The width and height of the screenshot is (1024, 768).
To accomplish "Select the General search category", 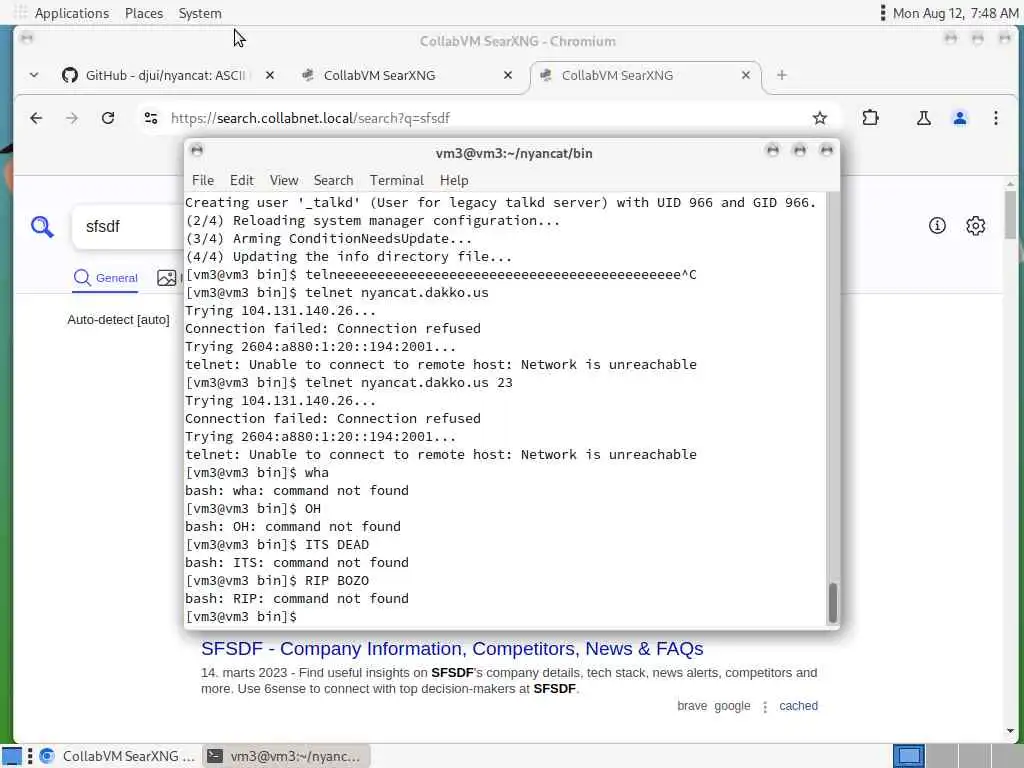I will (106, 278).
